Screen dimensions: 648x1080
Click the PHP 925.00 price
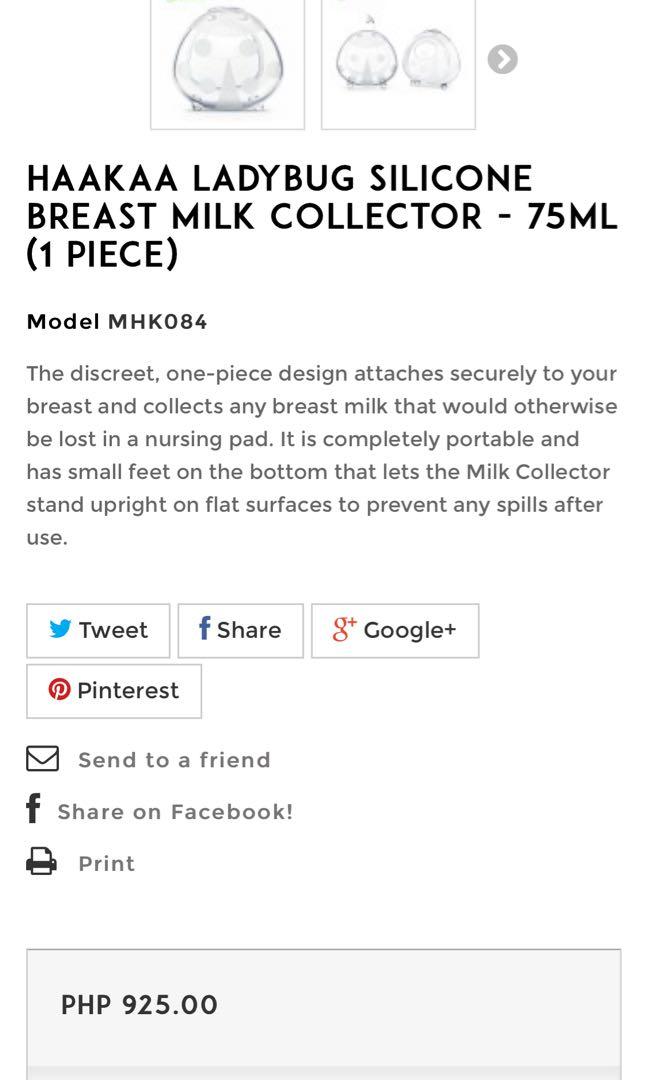[139, 1005]
